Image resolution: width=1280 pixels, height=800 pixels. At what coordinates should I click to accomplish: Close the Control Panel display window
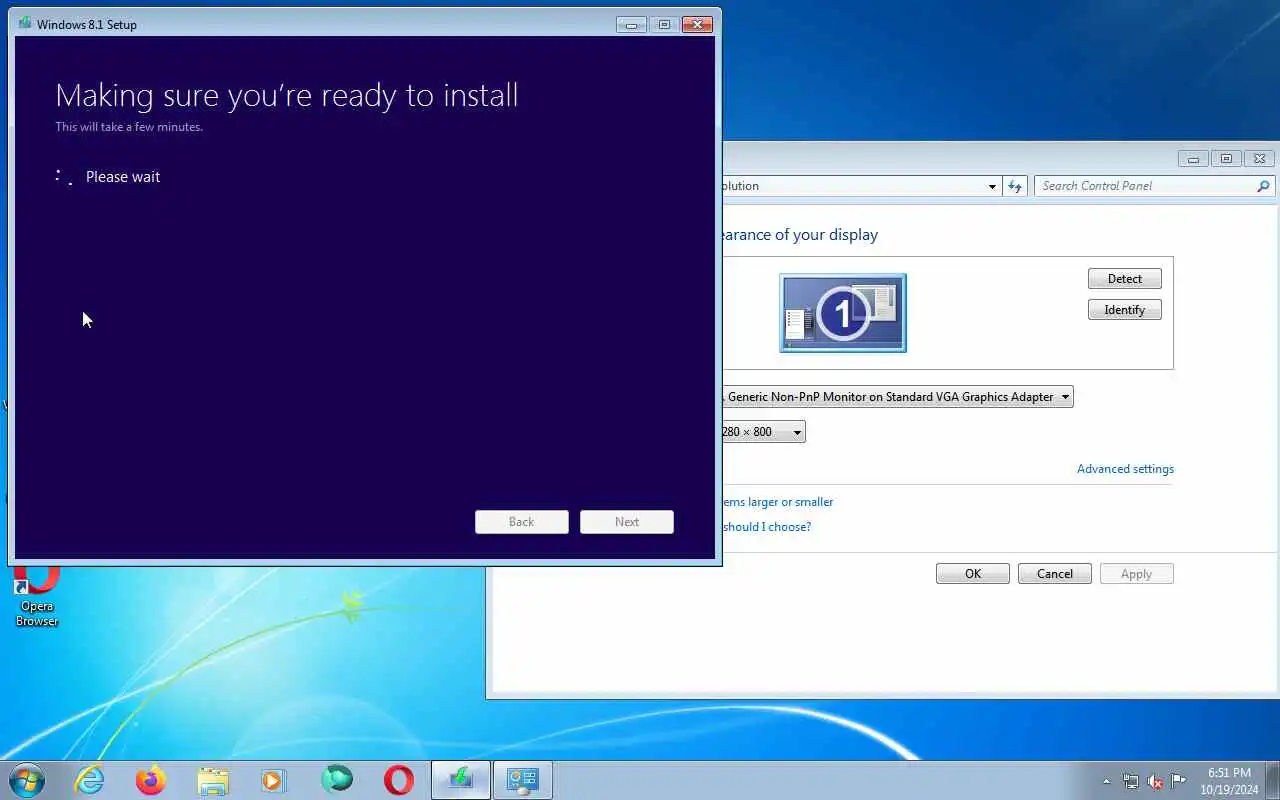1259,159
